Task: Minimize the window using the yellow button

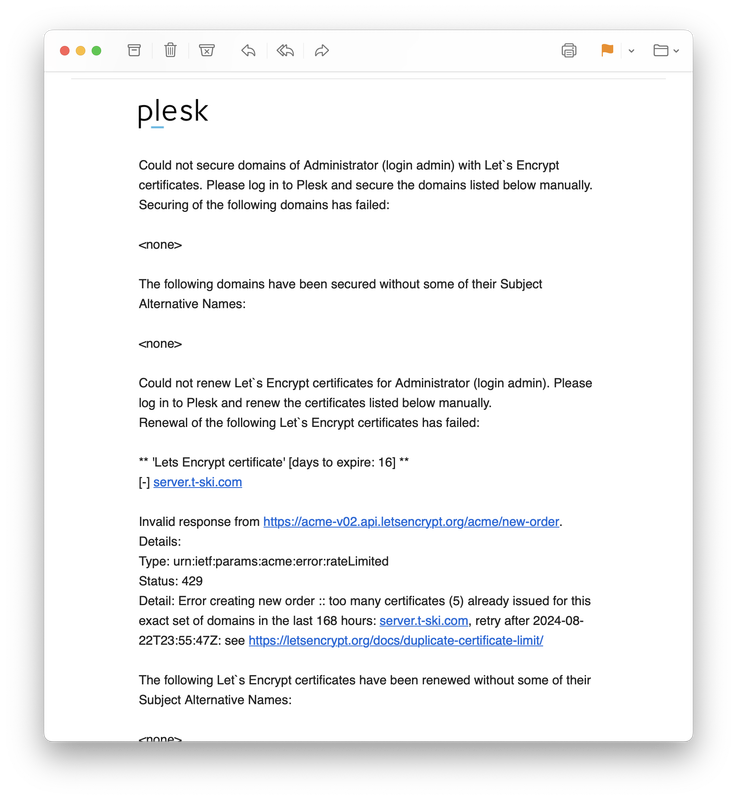Action: pos(81,51)
